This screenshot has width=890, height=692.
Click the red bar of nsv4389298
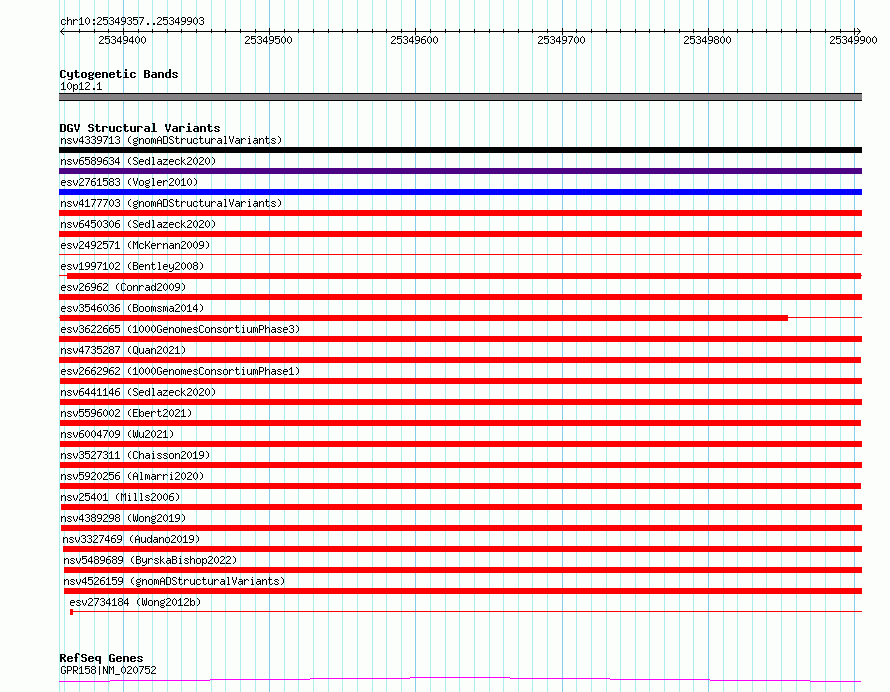tap(461, 528)
